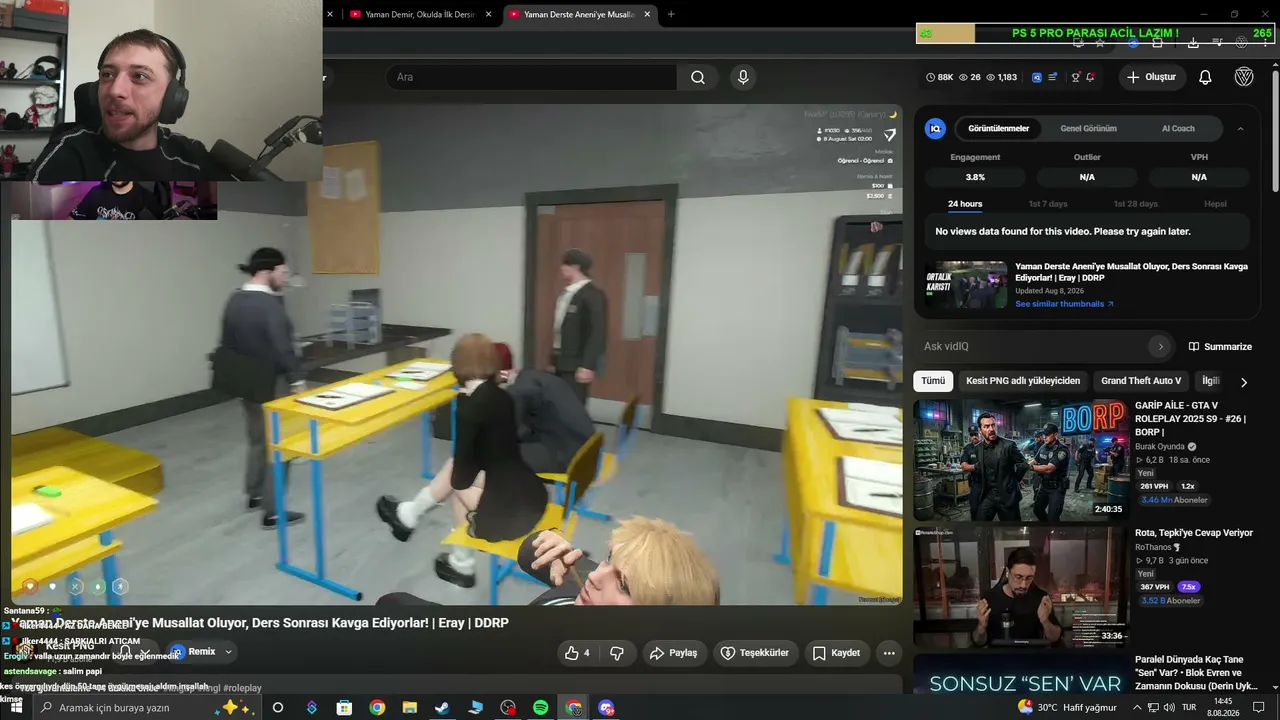The width and height of the screenshot is (1280, 720).
Task: Click the YouTube search magnifier button
Action: point(697,77)
